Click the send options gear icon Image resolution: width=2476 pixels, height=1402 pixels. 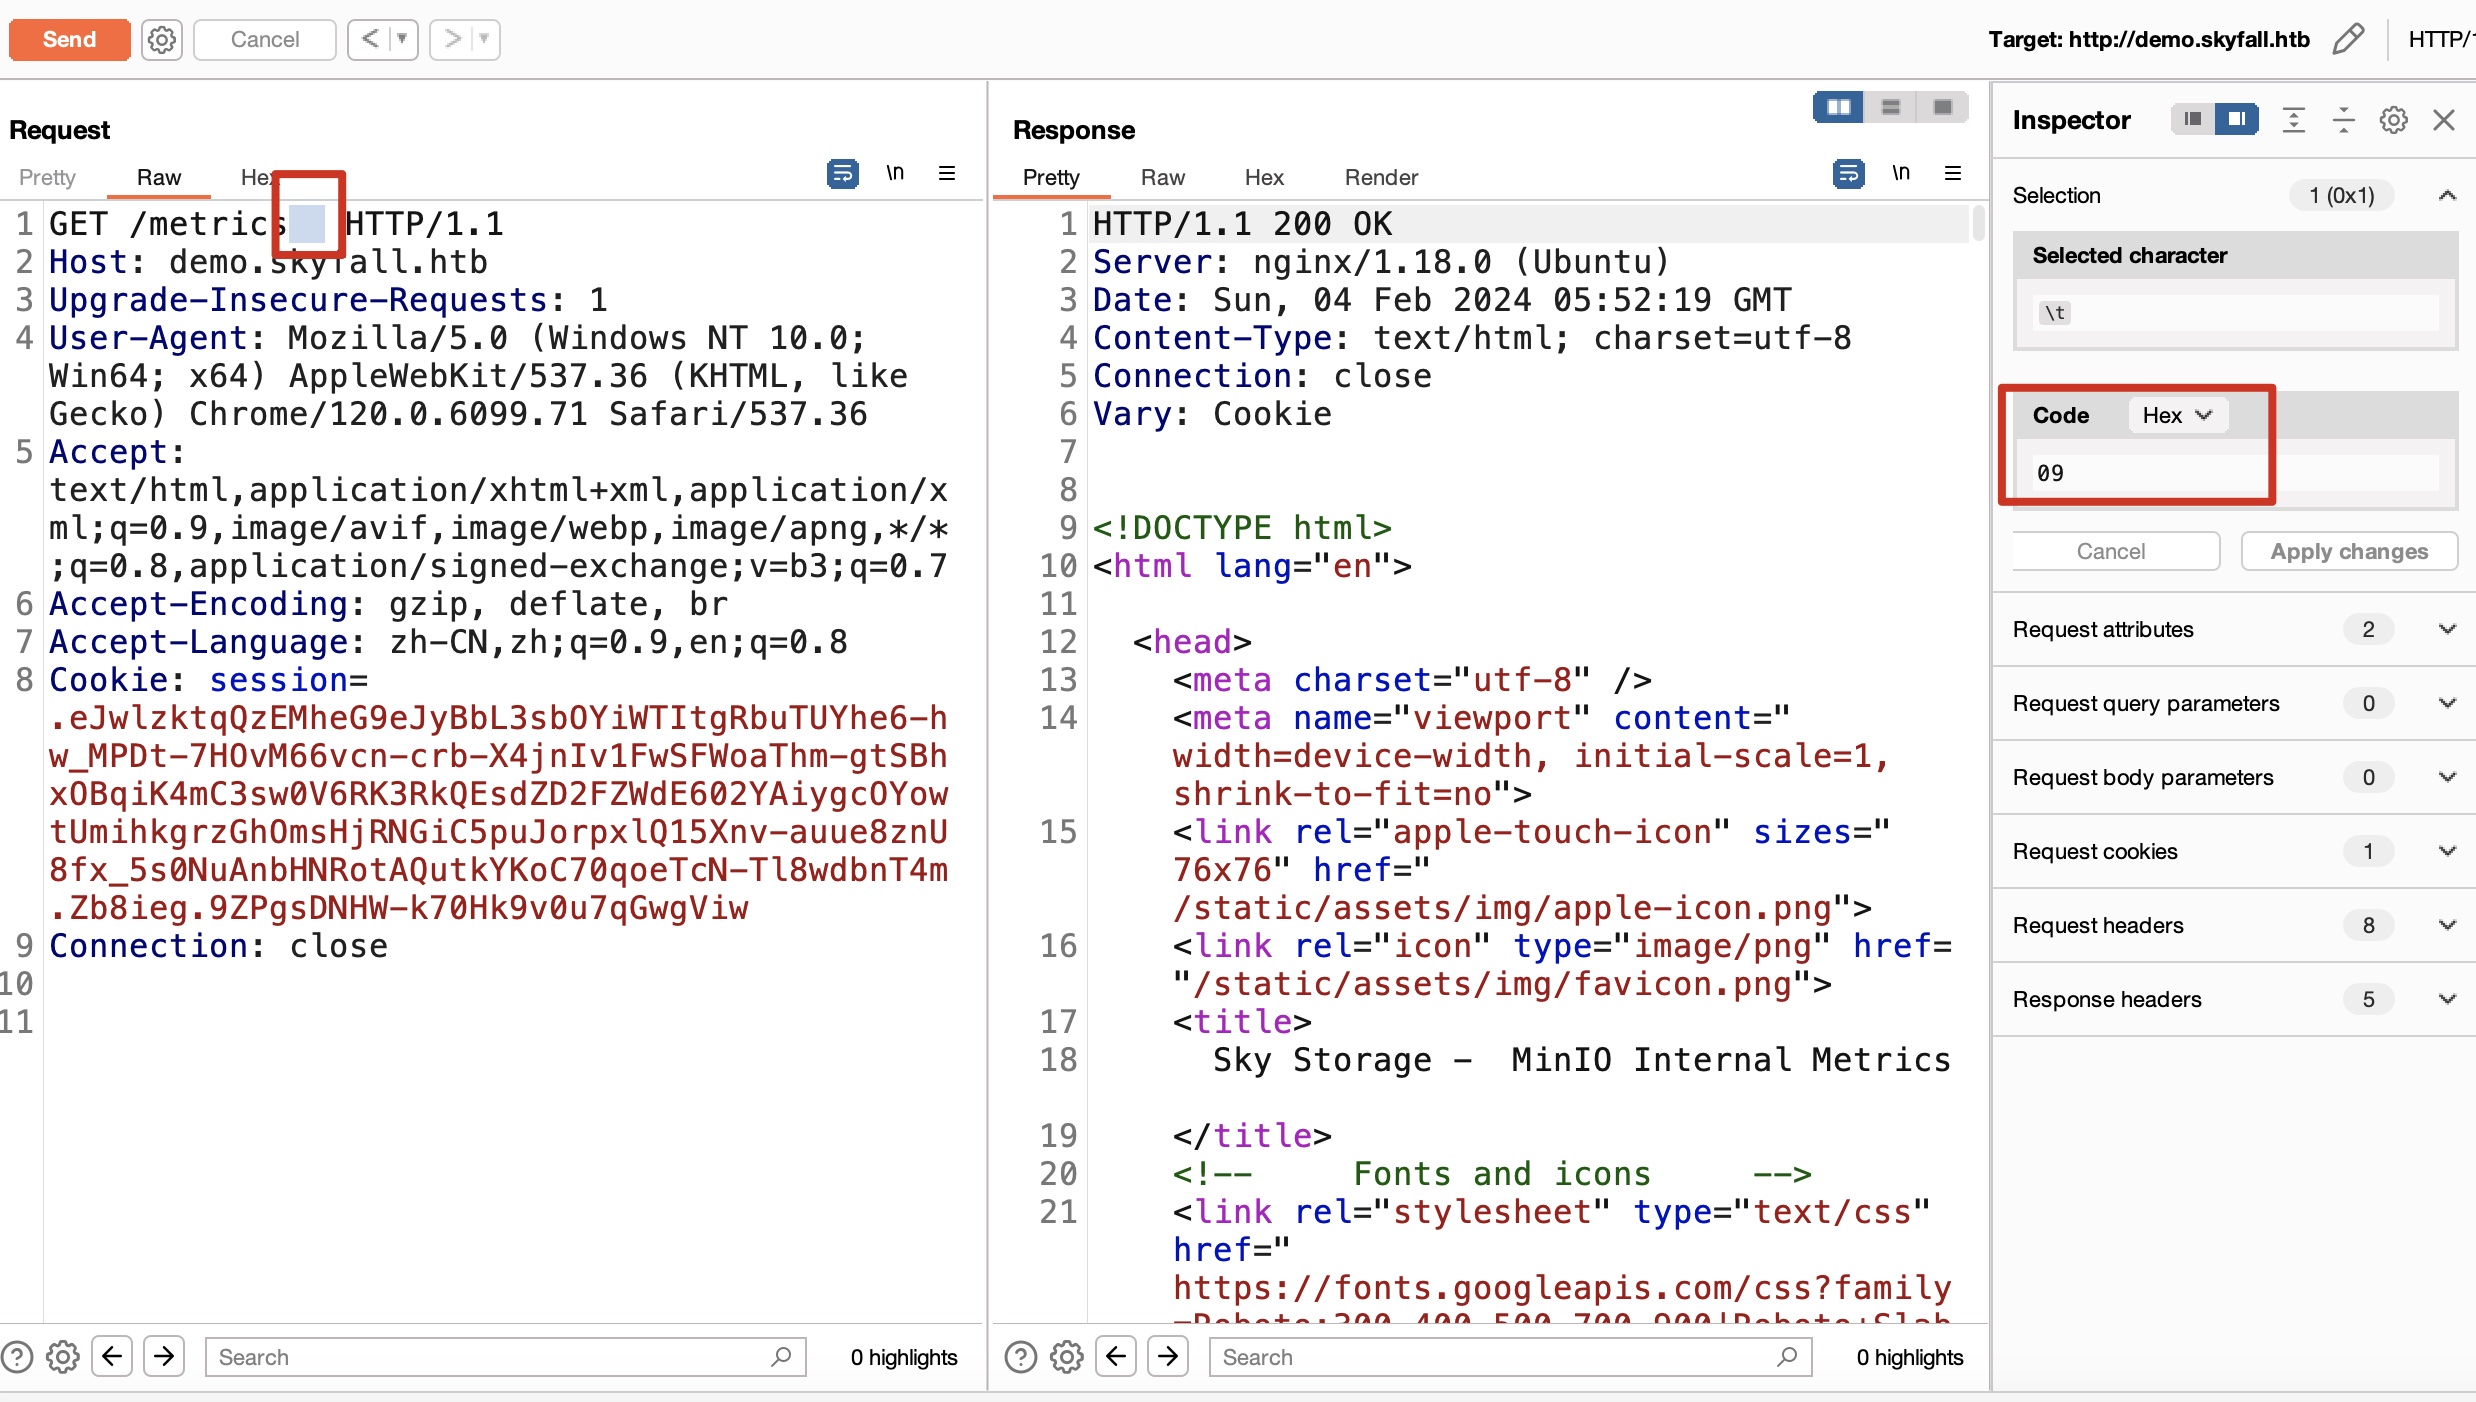(x=161, y=39)
